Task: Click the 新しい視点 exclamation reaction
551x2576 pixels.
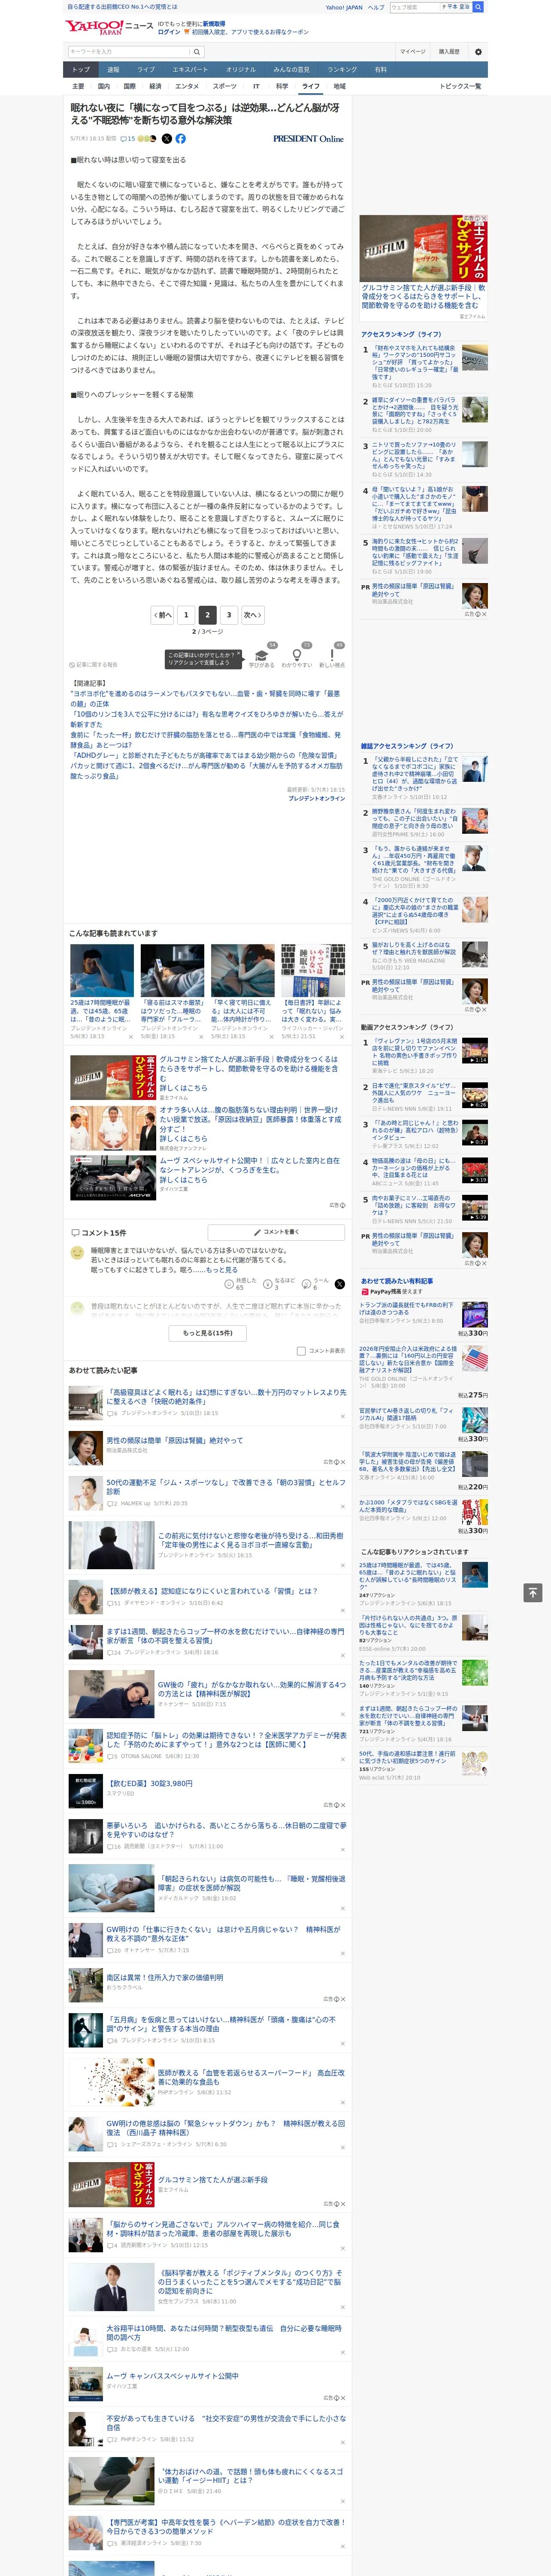Action: point(332,656)
